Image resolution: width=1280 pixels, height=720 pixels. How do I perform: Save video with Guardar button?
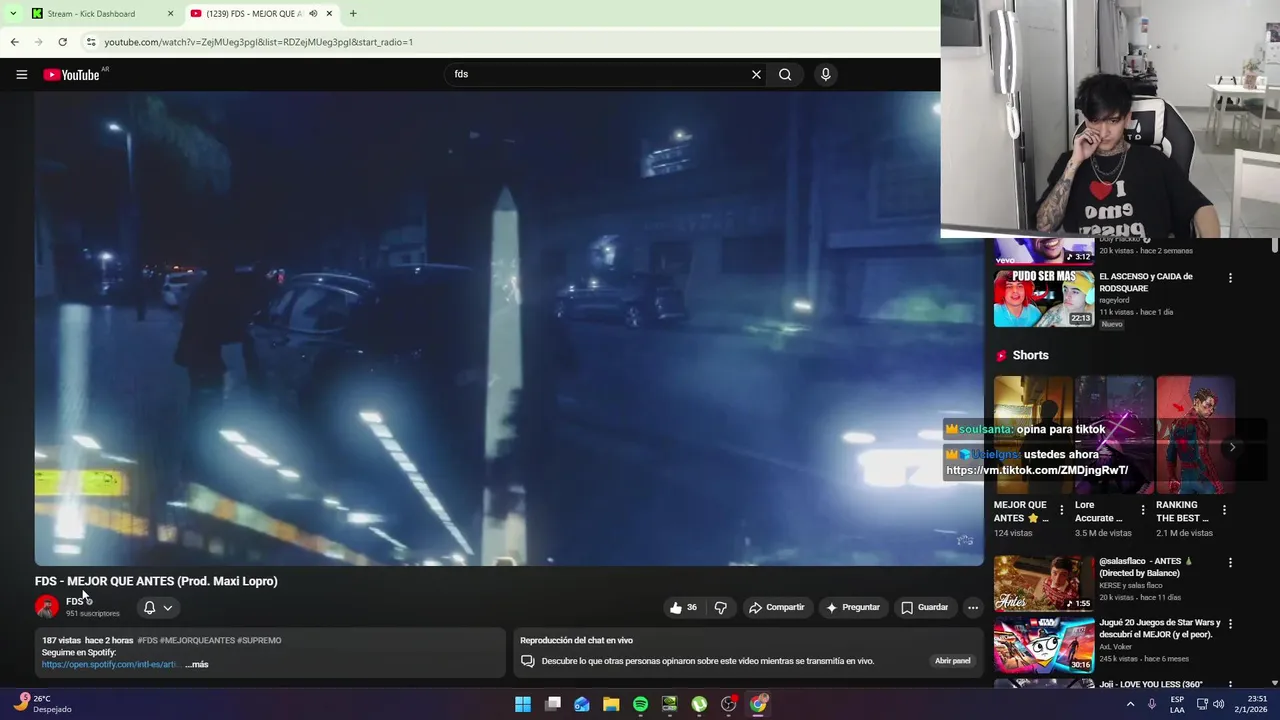(924, 607)
